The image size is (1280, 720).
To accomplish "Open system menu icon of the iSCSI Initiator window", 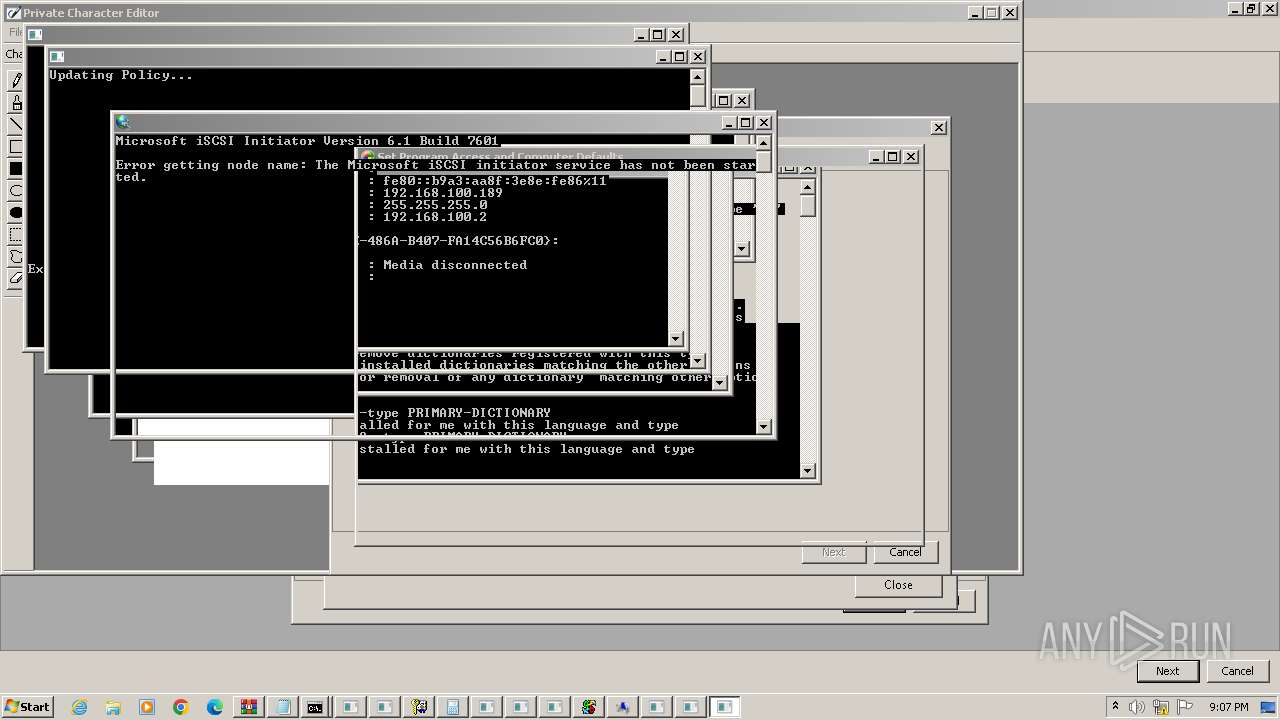I will point(123,122).
